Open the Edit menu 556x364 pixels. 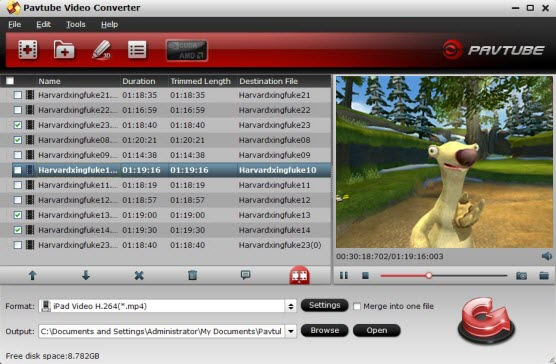click(43, 24)
